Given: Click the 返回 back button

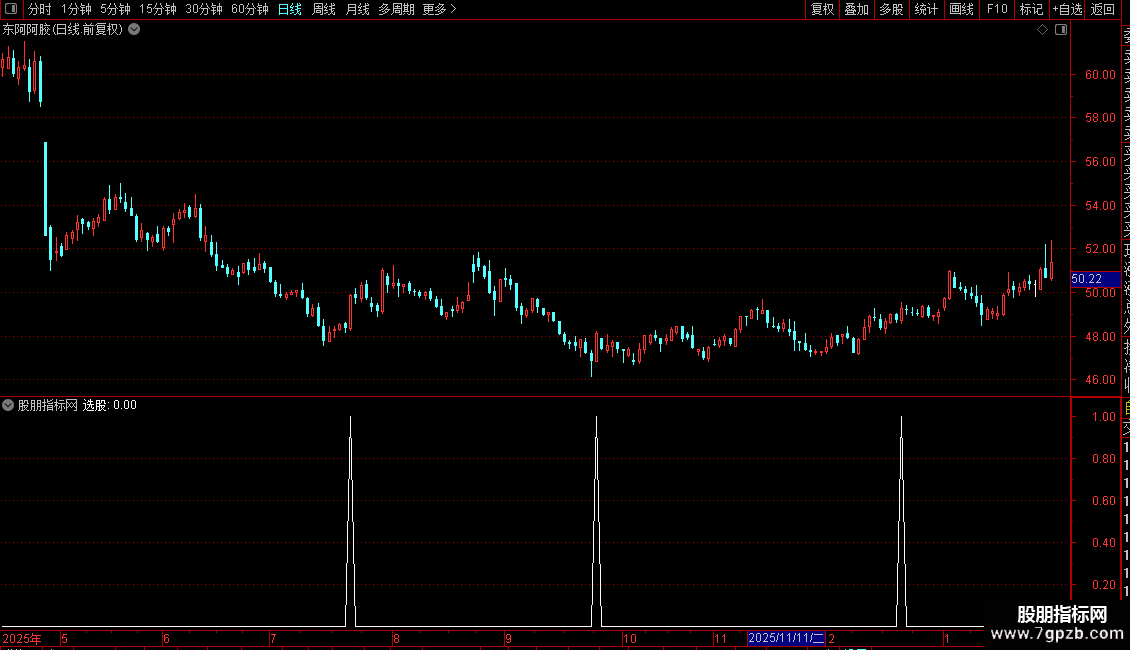Looking at the screenshot, I should [1103, 9].
